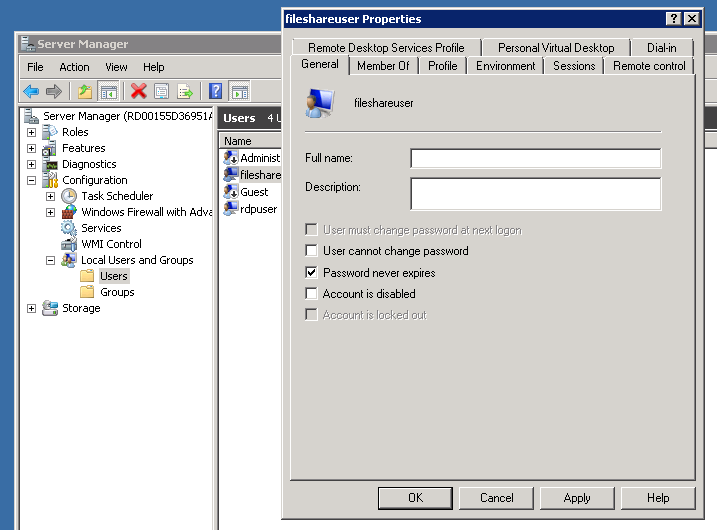Click the context help question mark in dialog title

[673, 19]
